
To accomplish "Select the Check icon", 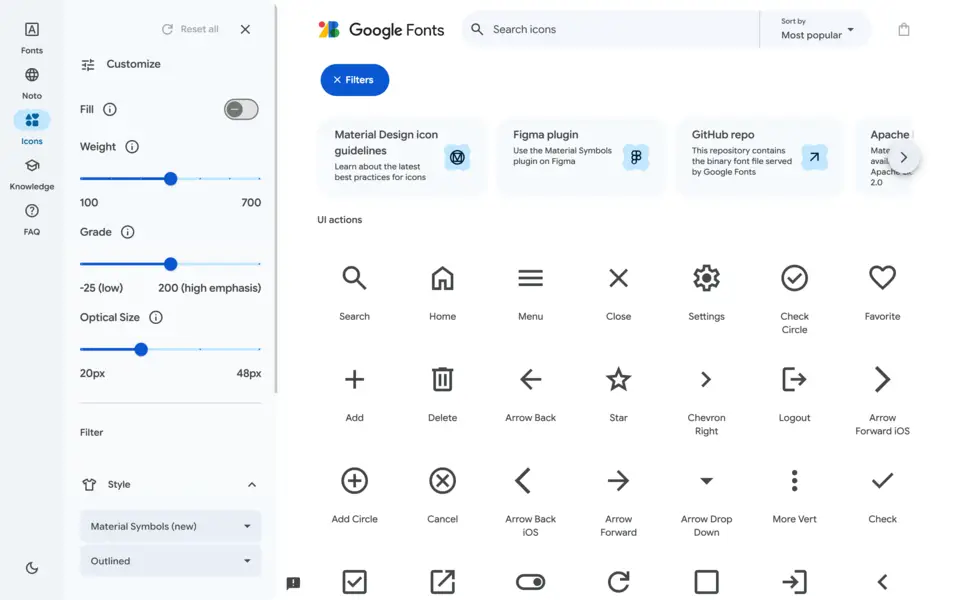I will point(882,481).
